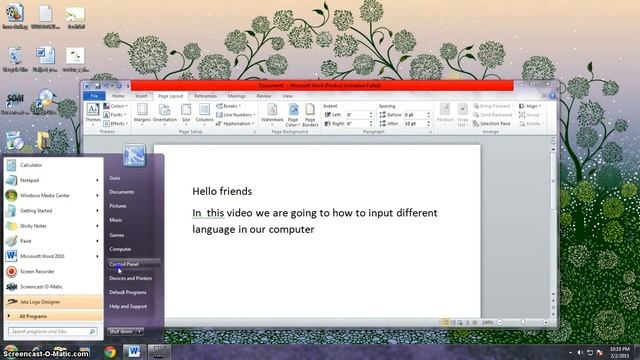Expand the Theme Effects dropdown
Screen dimensions: 640x360
[x=116, y=124]
